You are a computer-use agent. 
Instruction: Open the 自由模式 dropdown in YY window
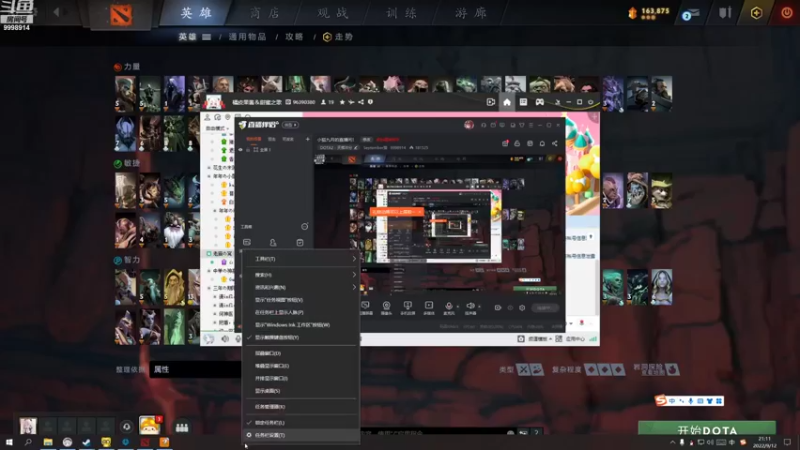click(217, 129)
